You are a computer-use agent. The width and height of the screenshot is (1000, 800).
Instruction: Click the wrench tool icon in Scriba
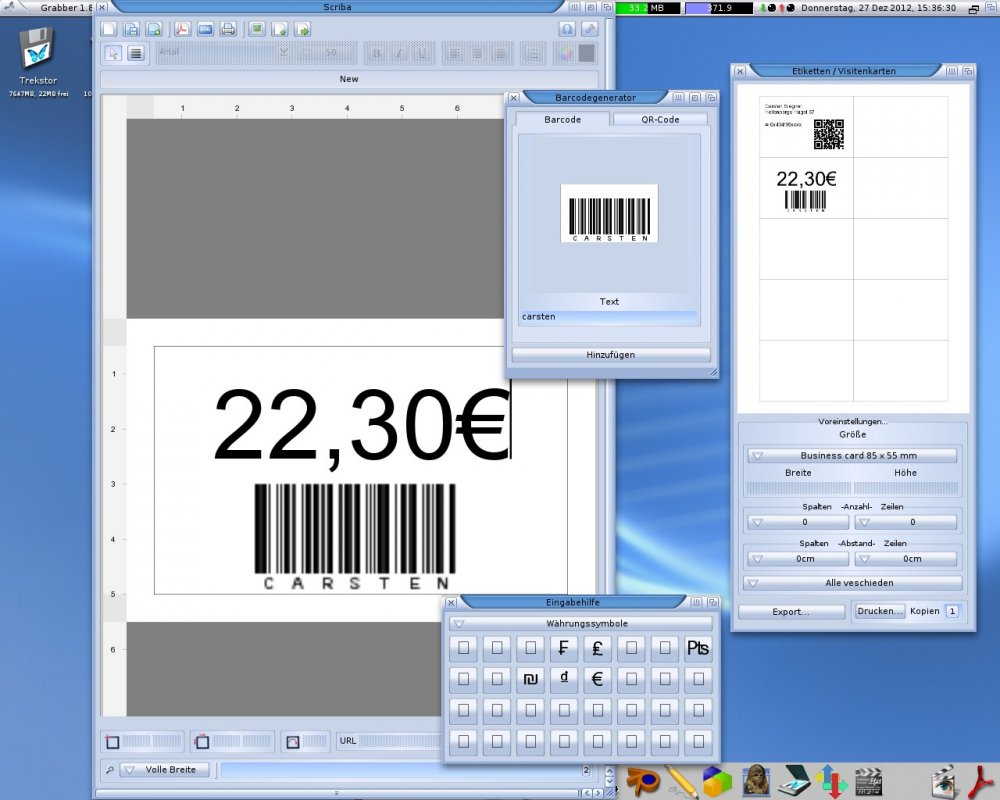click(590, 29)
